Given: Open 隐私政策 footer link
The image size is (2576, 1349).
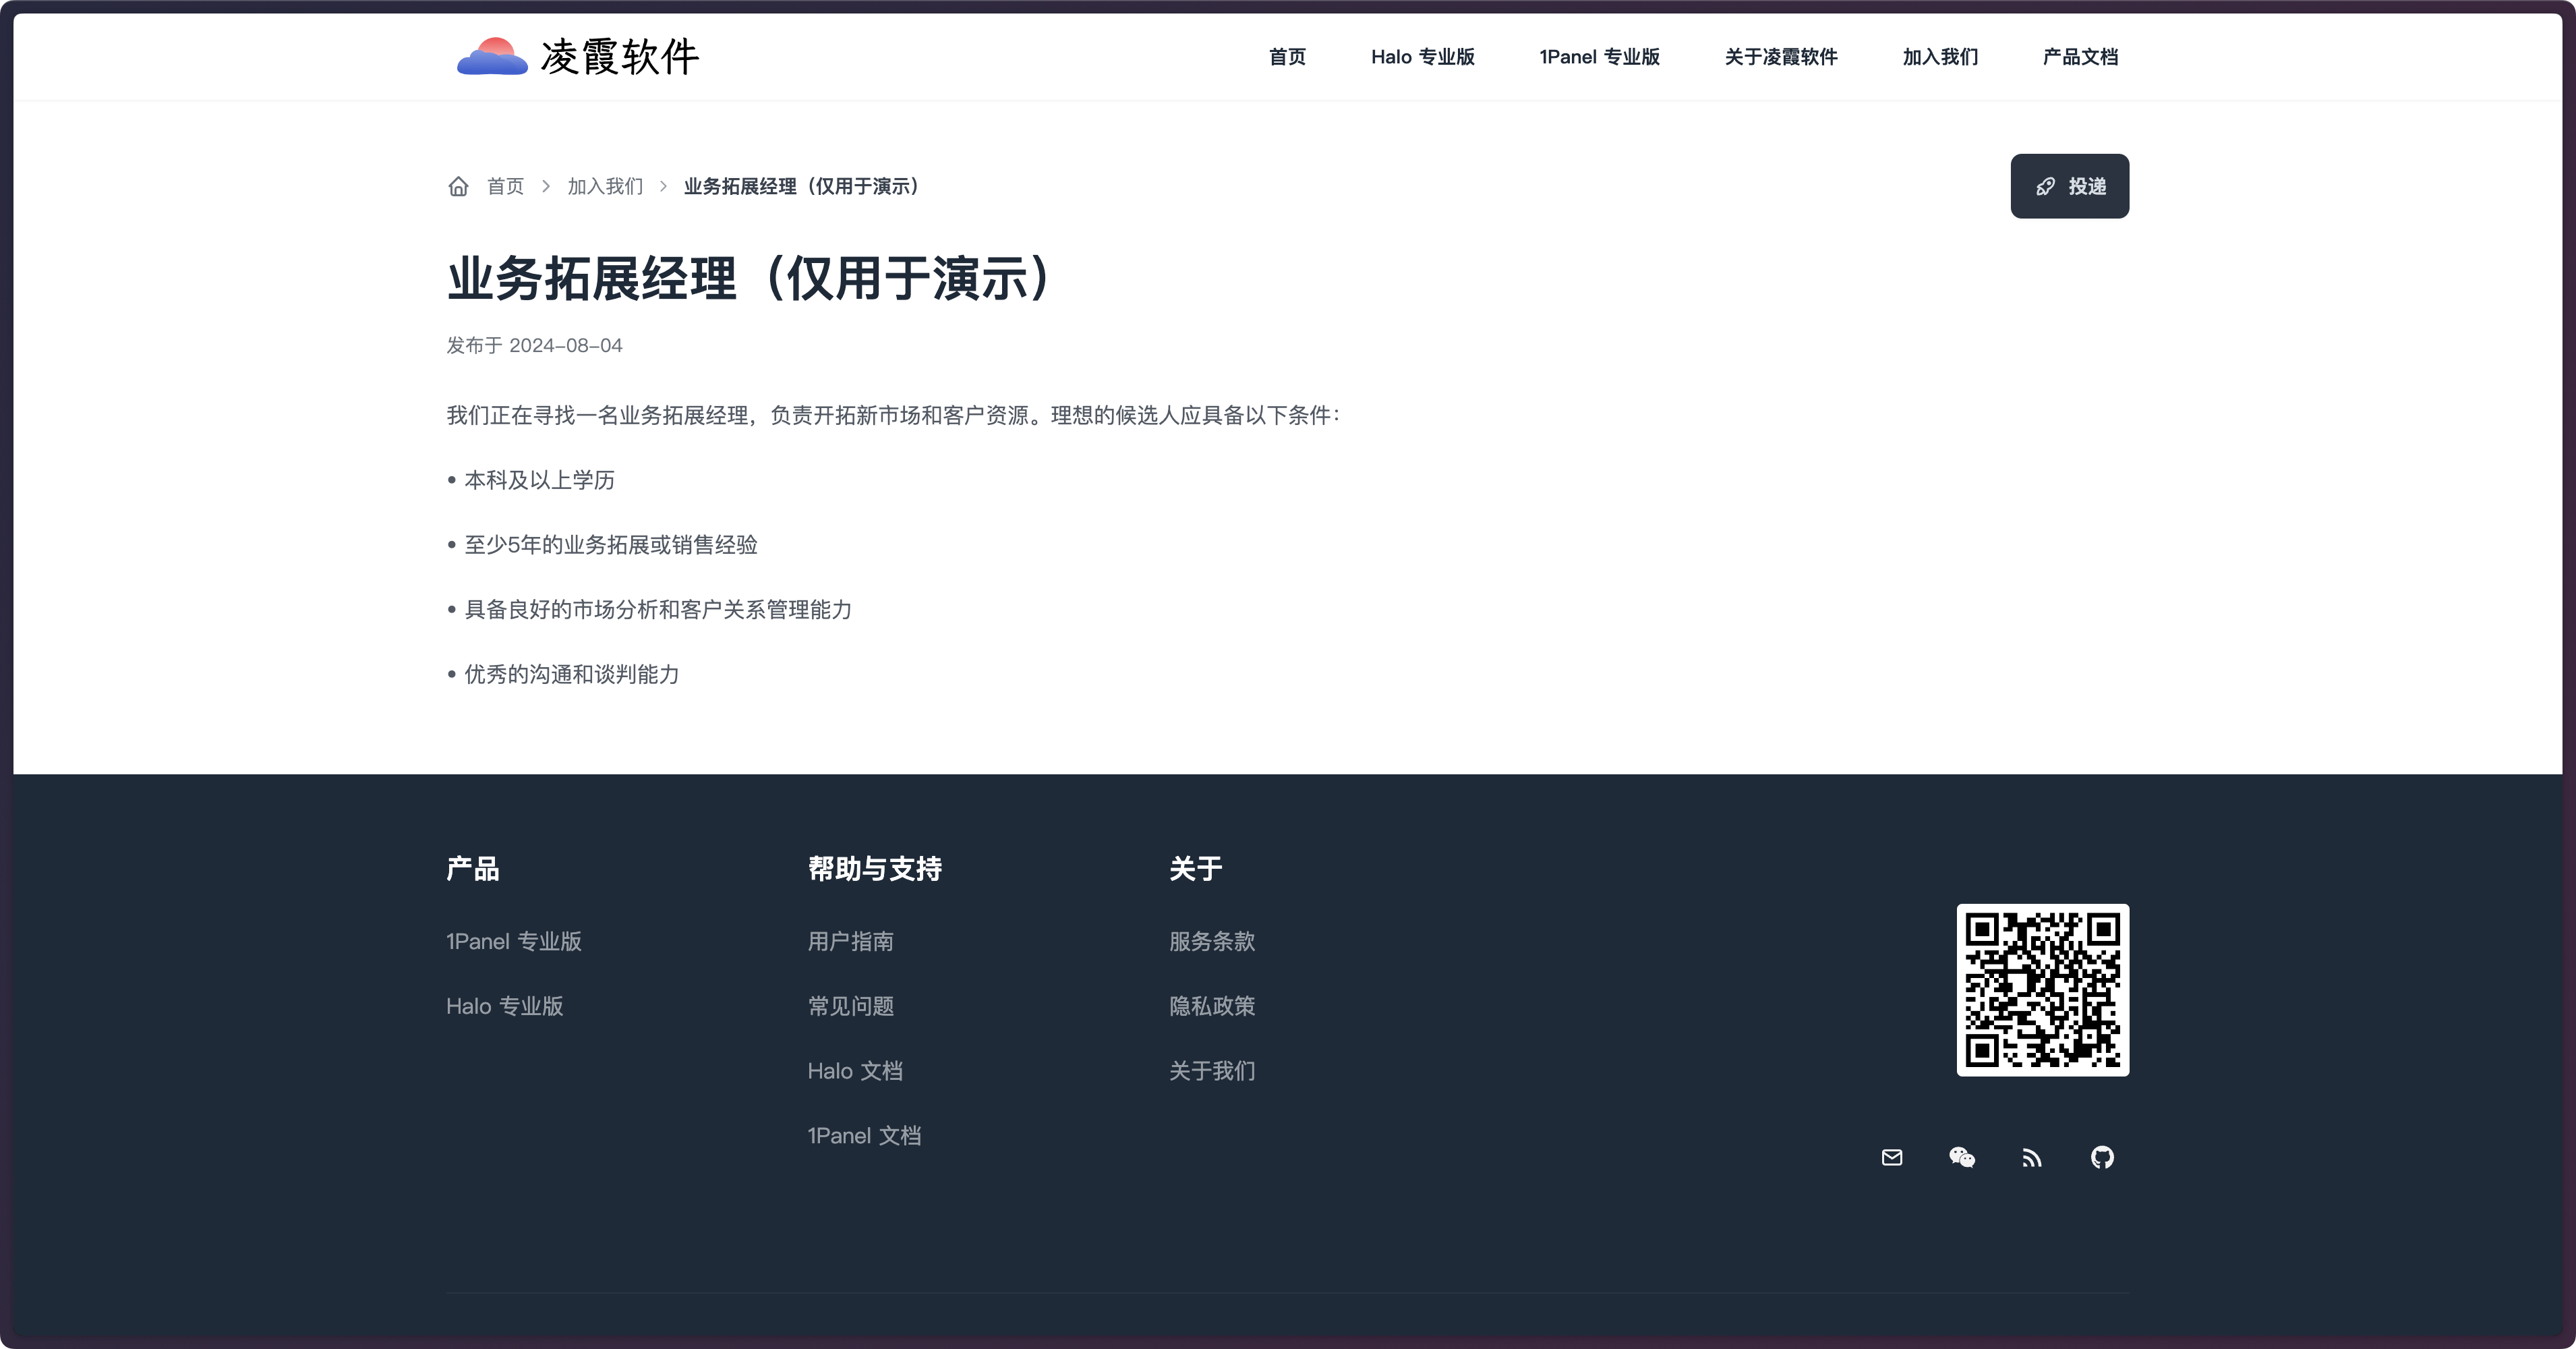Looking at the screenshot, I should coord(1212,1006).
